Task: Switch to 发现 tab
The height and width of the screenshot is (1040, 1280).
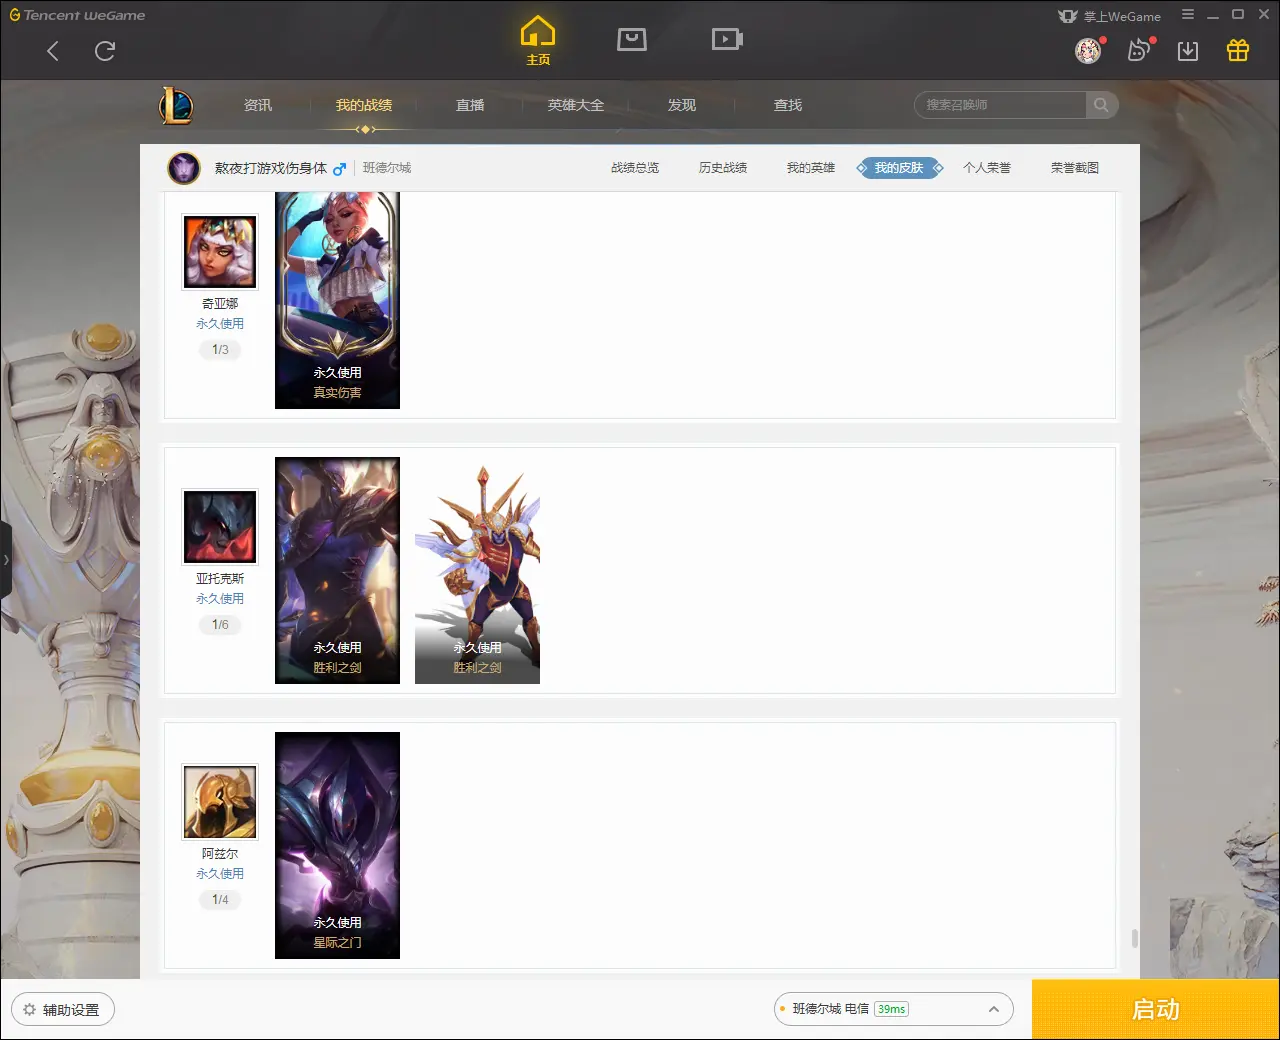Action: (682, 105)
